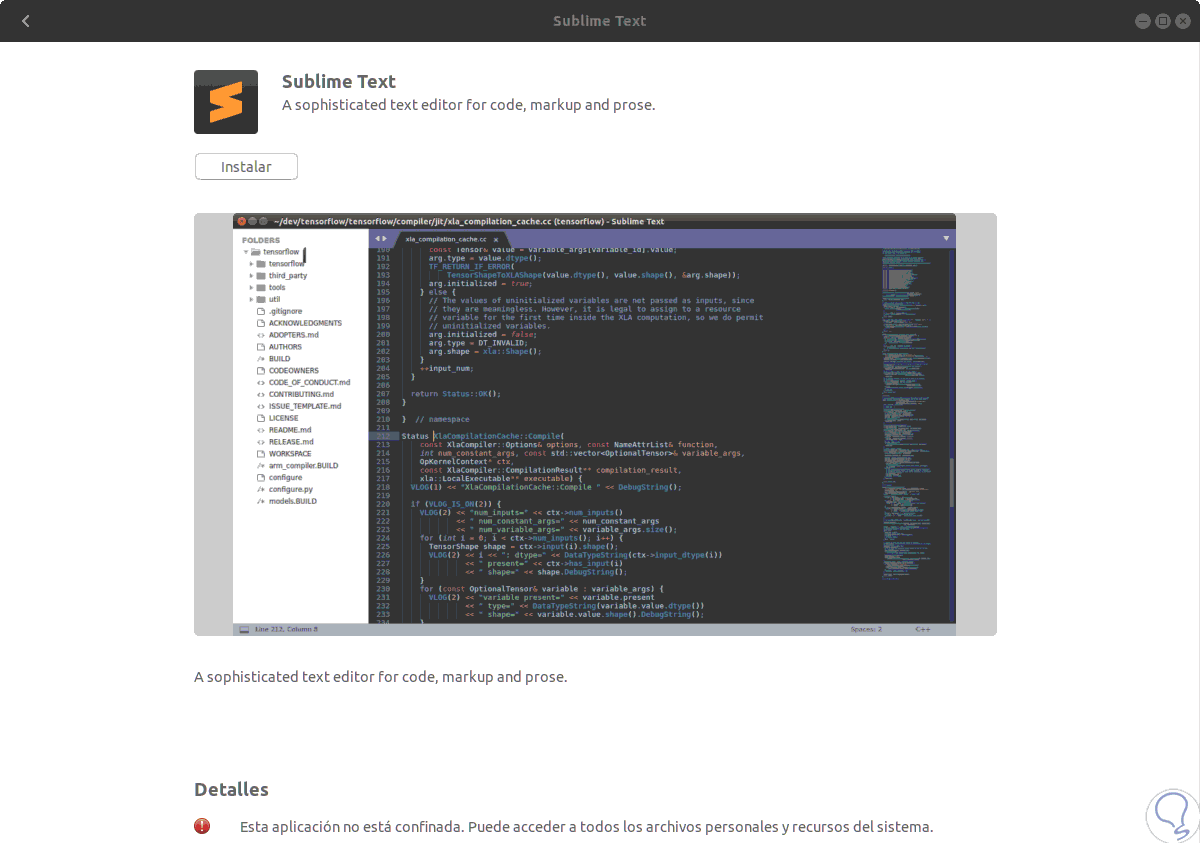
Task: Open configure.py file in sidebar
Action: tap(291, 490)
